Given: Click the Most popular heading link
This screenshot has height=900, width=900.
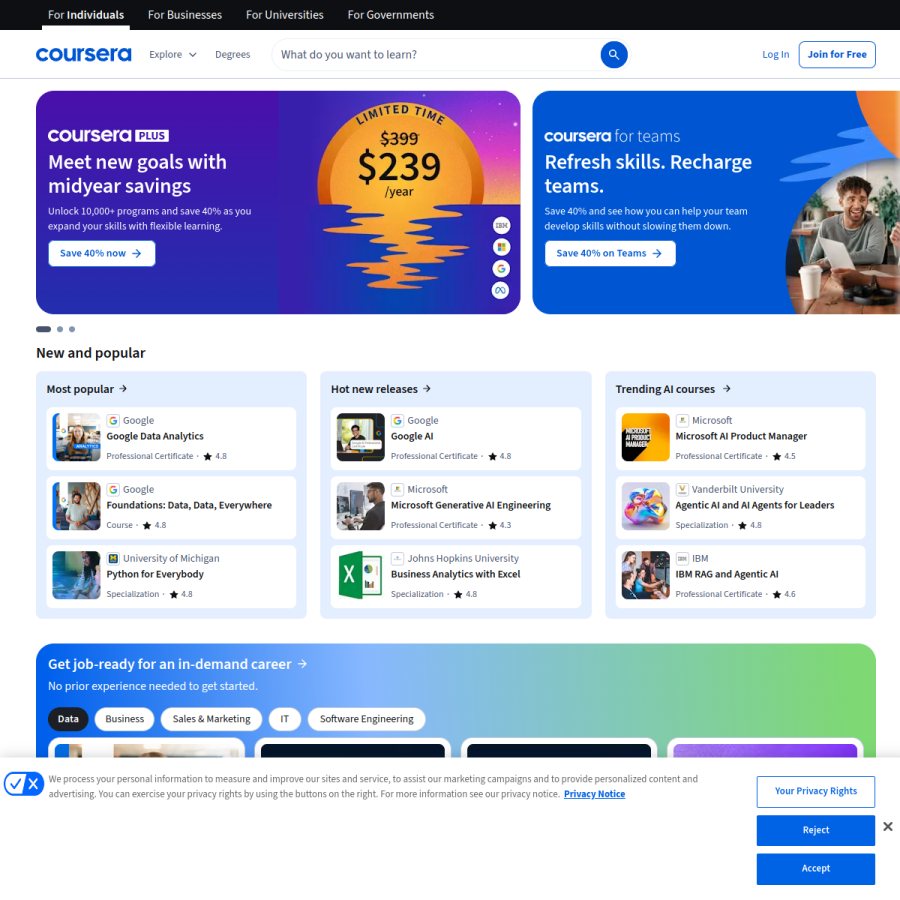Looking at the screenshot, I should [x=80, y=389].
